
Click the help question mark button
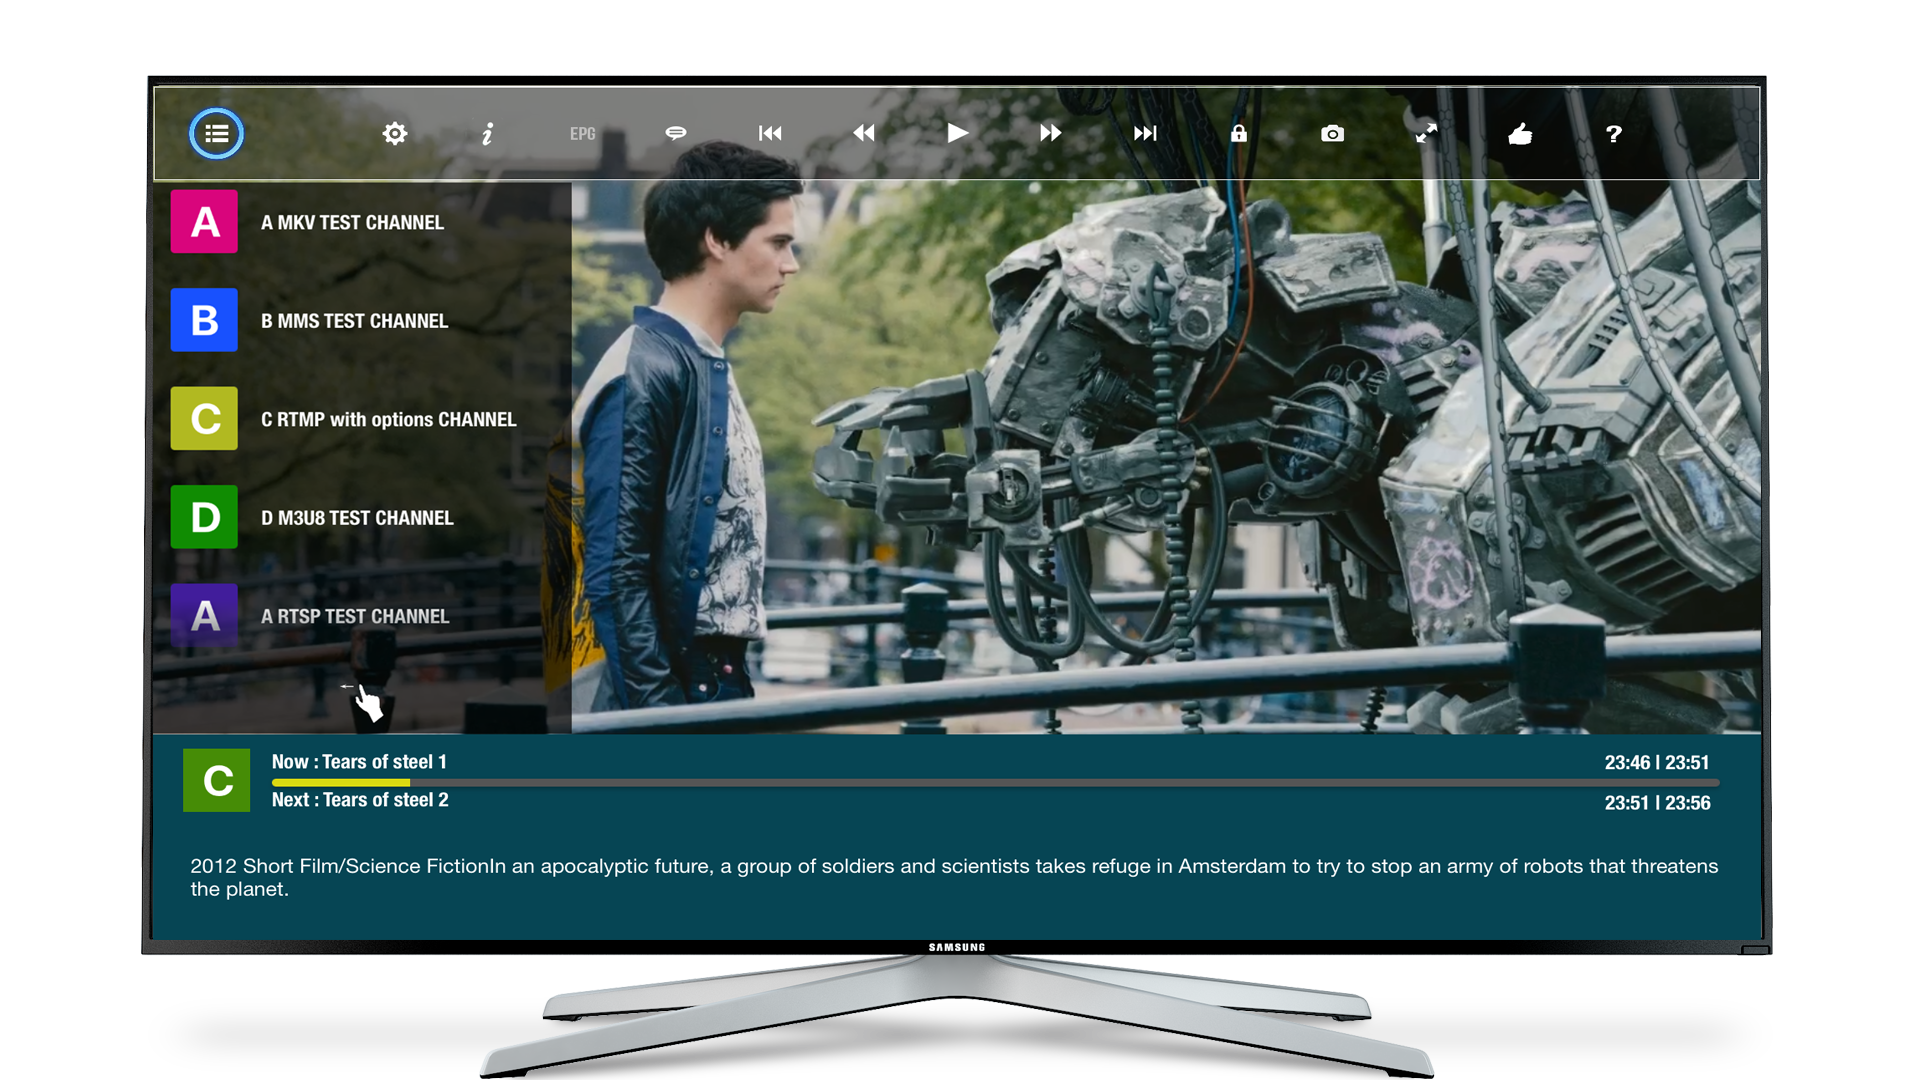(x=1613, y=133)
